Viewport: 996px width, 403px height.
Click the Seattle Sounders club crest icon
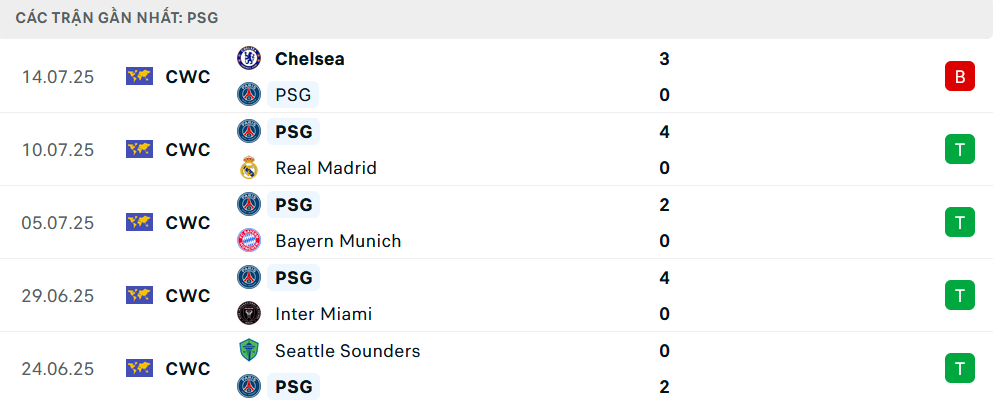[x=248, y=351]
